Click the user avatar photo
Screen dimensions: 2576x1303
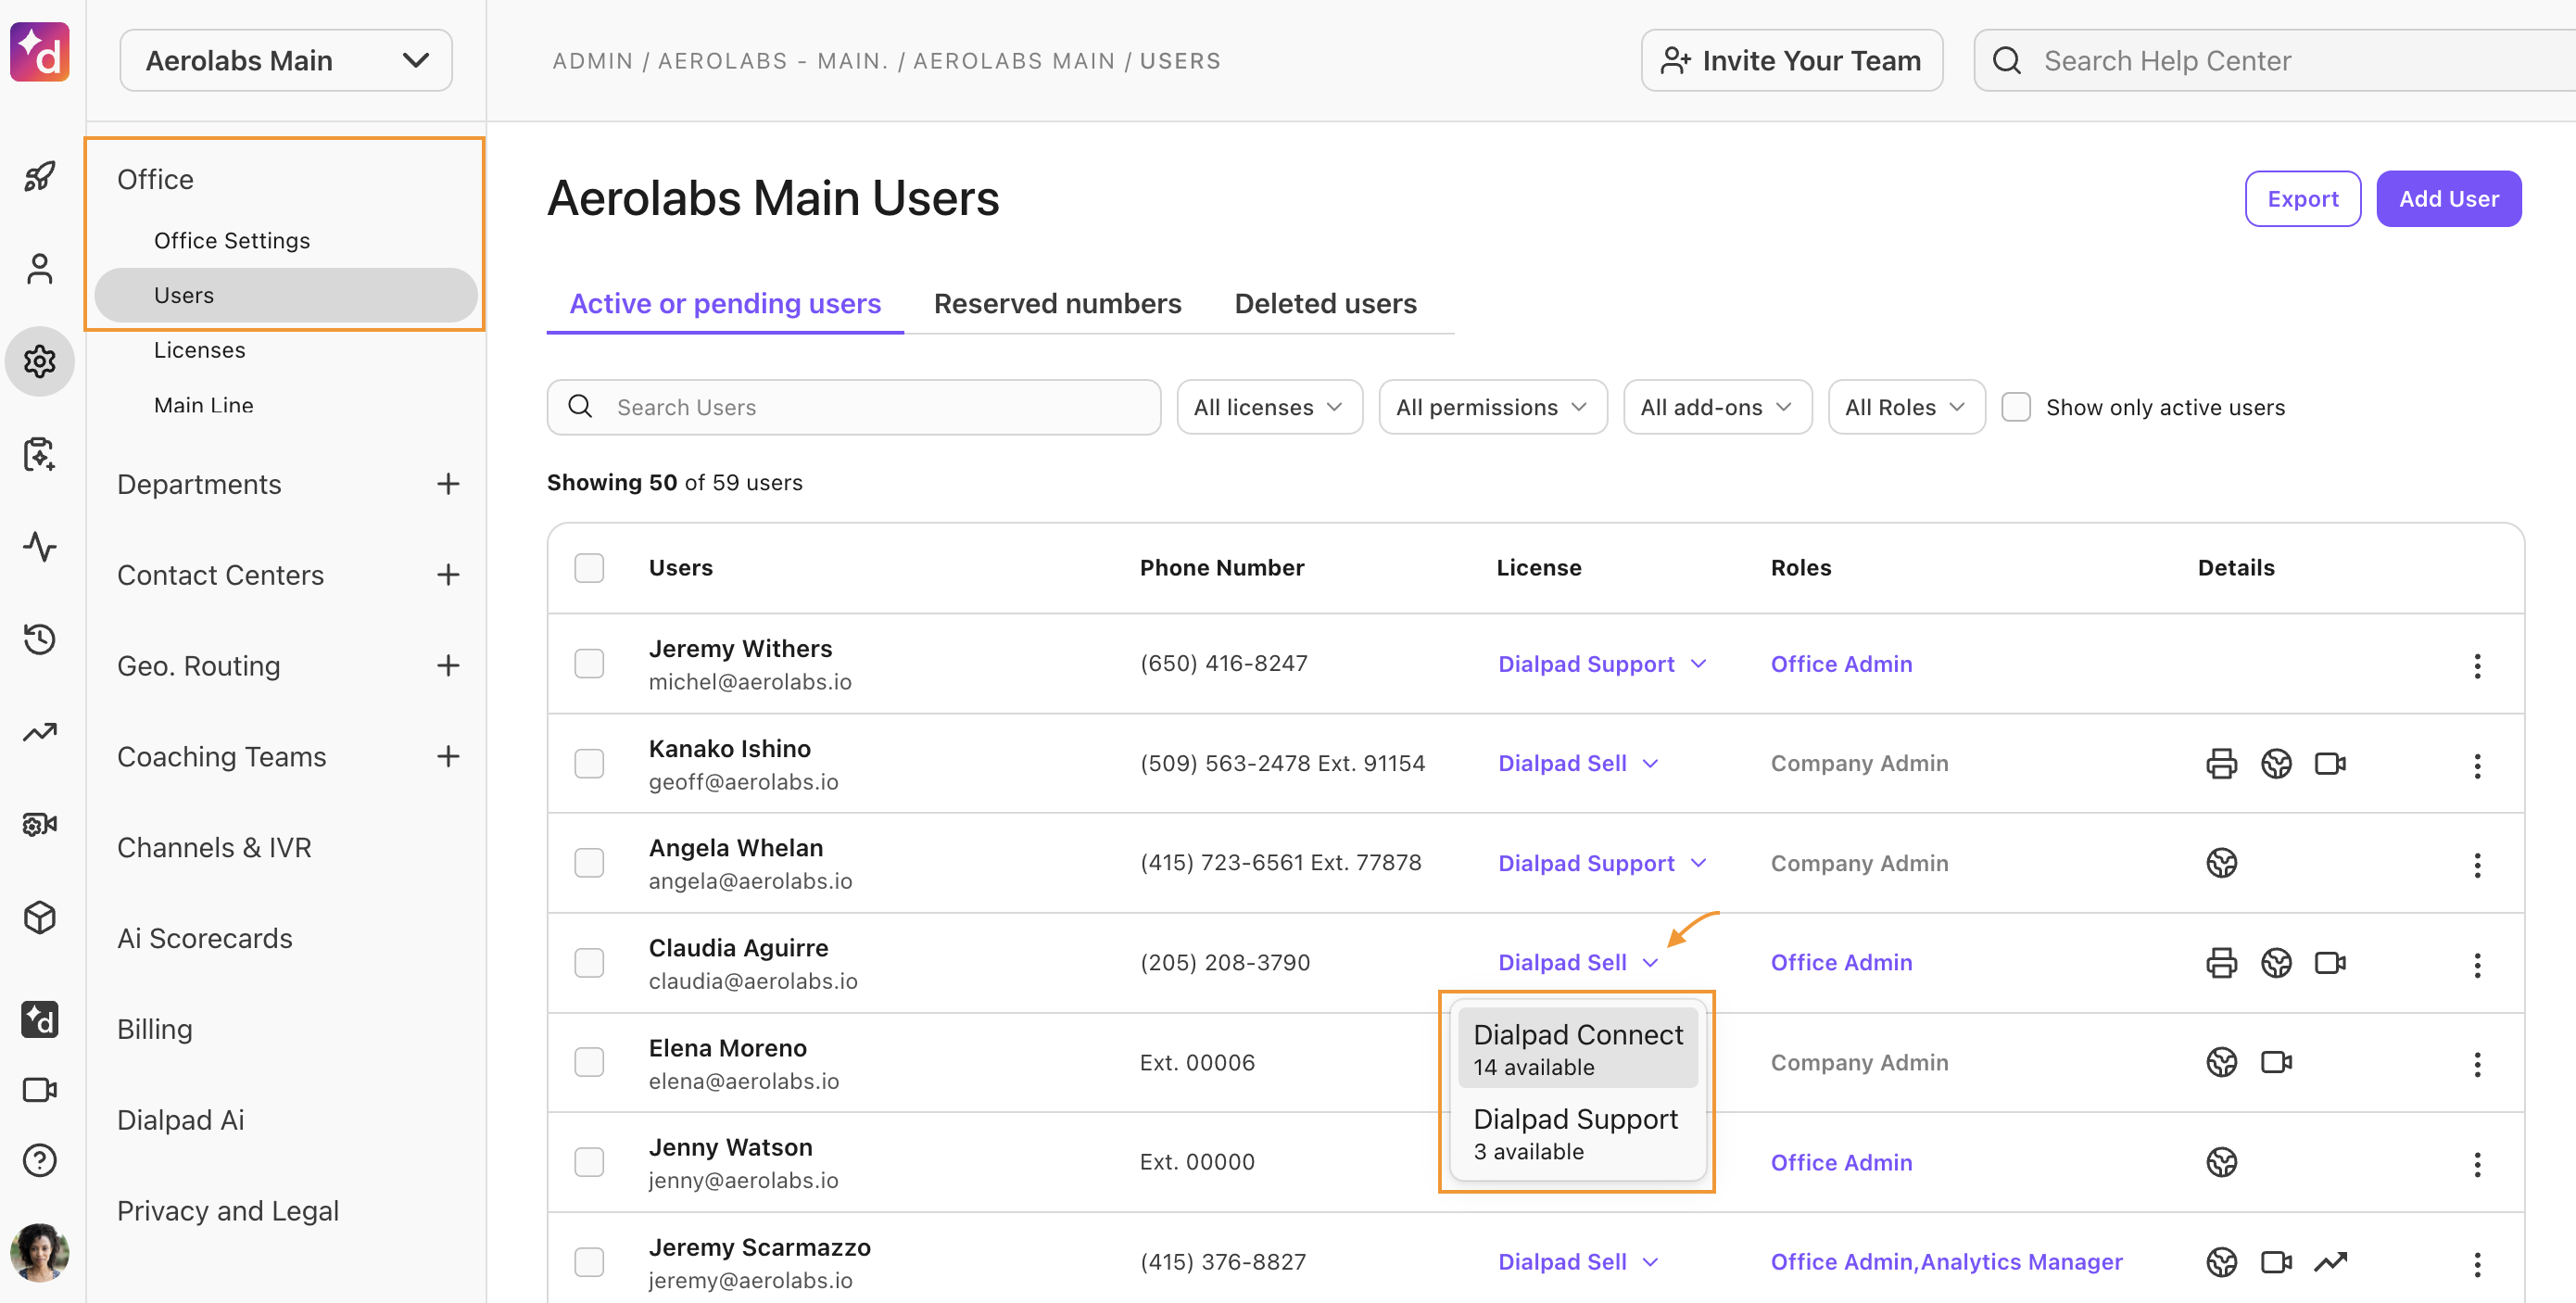tap(40, 1252)
